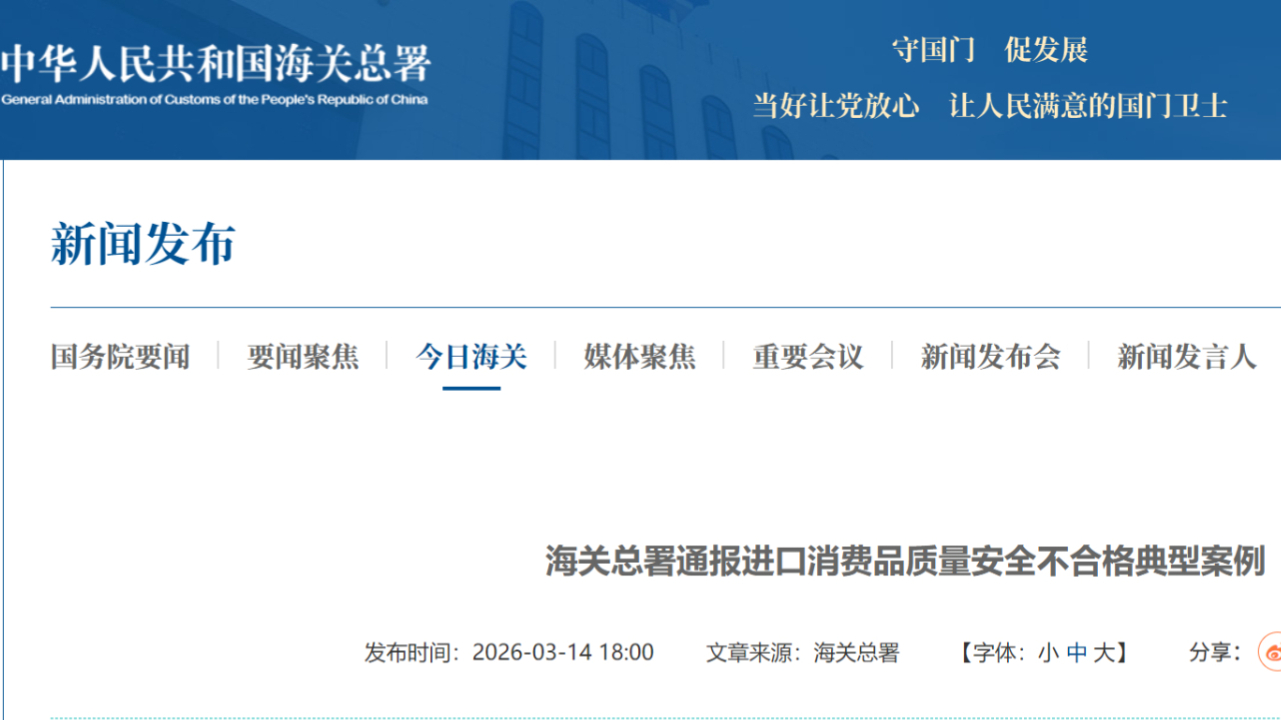Share article via the Weibo icon

[x=1270, y=653]
